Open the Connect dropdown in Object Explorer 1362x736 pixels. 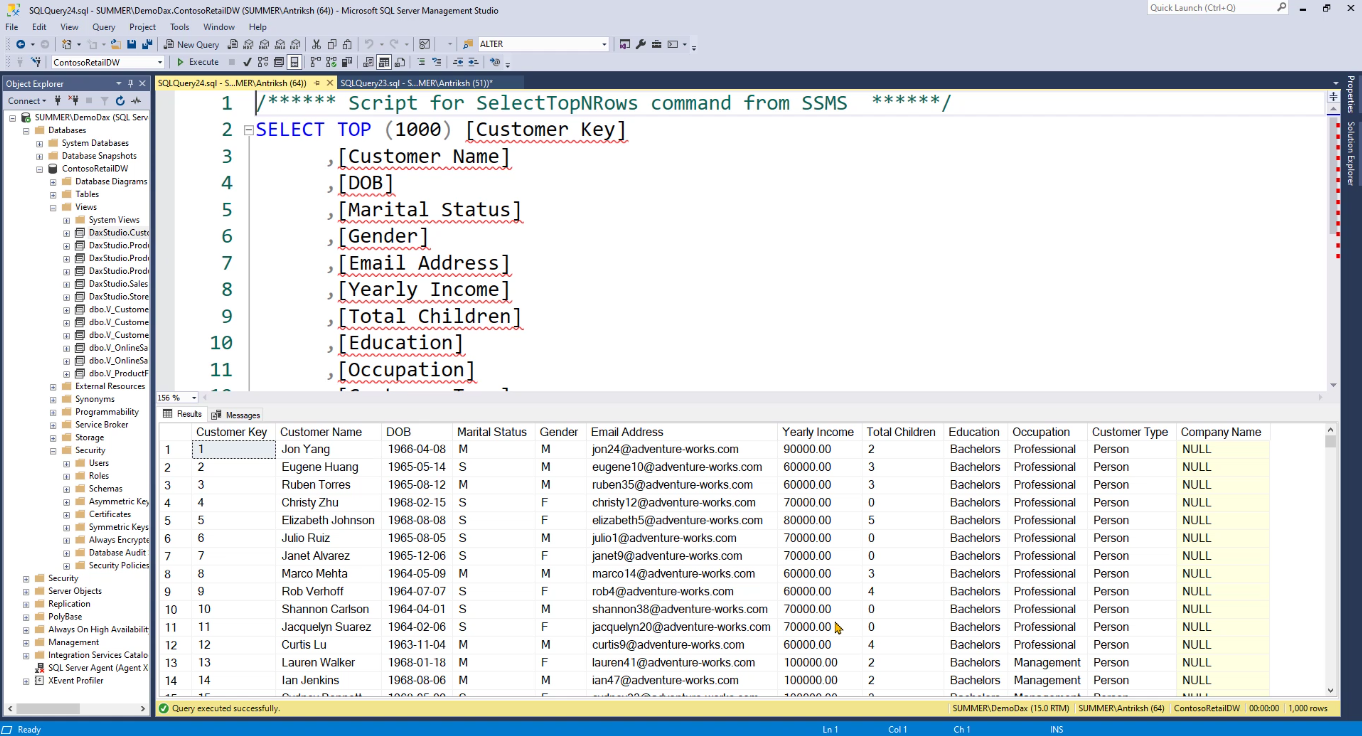click(26, 100)
